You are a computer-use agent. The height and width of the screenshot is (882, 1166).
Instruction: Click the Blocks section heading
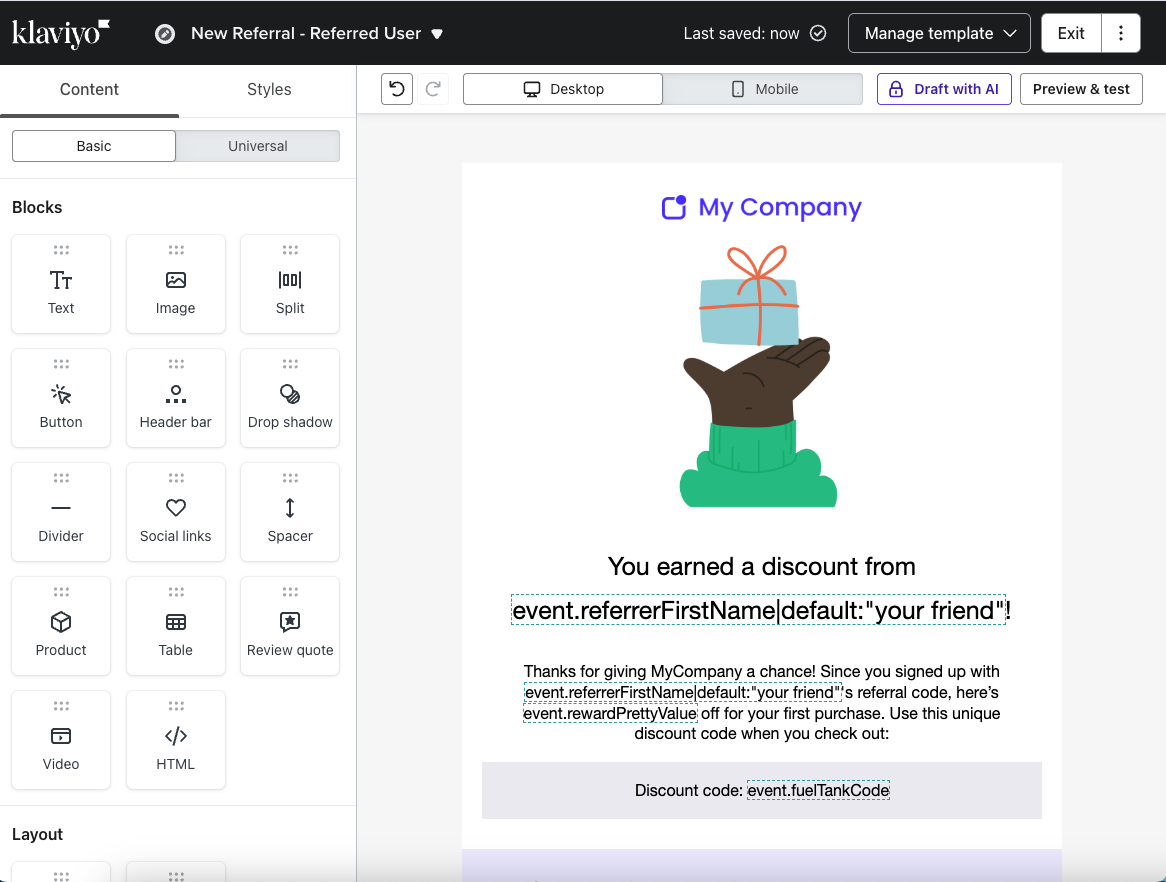point(37,207)
